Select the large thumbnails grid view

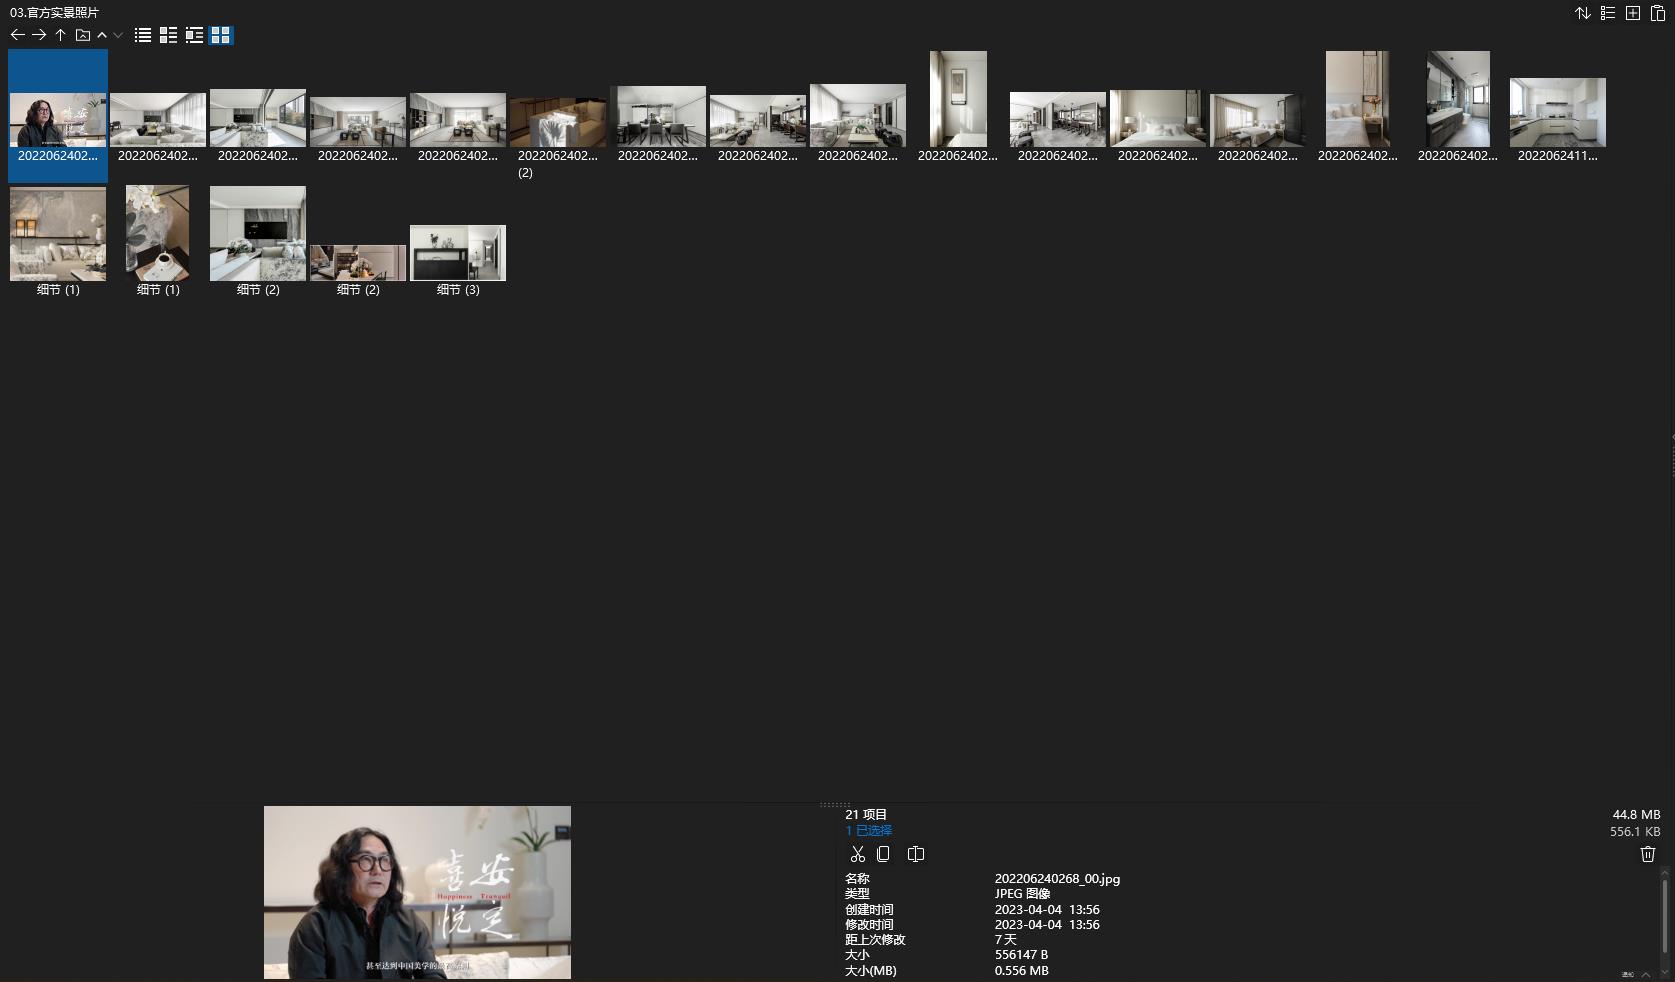pyautogui.click(x=220, y=35)
